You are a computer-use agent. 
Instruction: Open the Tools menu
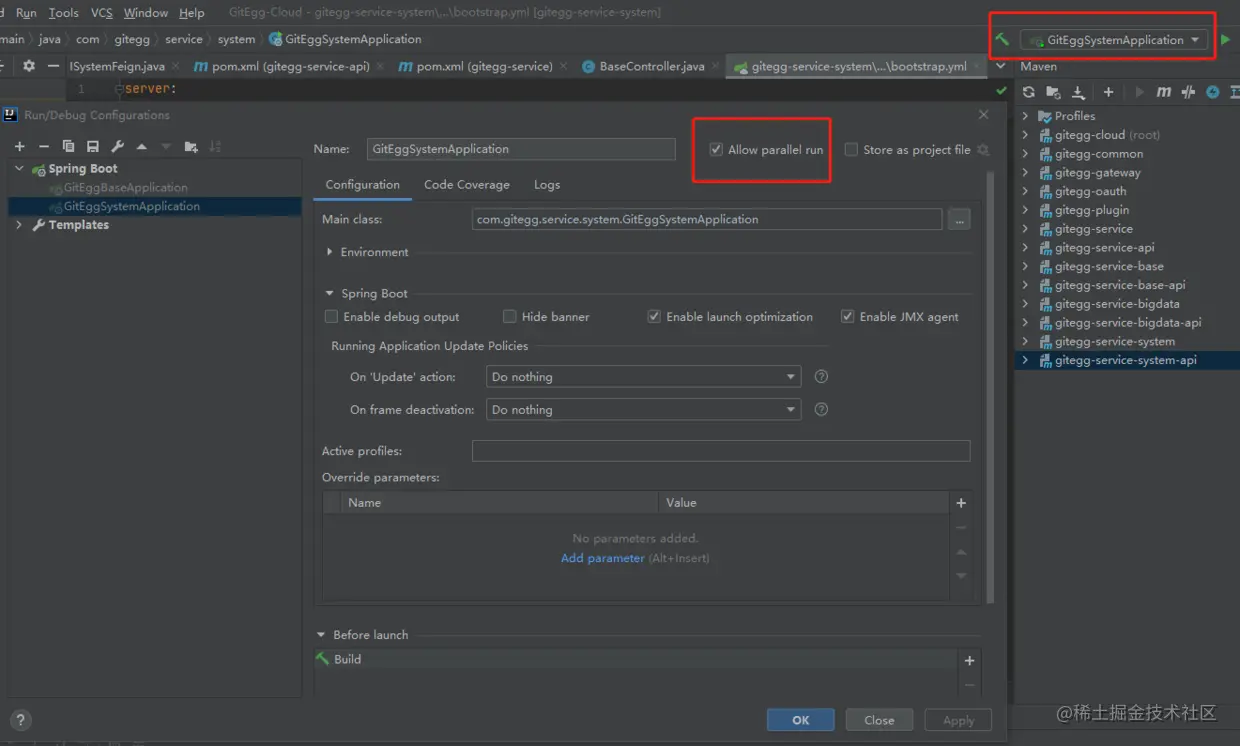point(63,13)
